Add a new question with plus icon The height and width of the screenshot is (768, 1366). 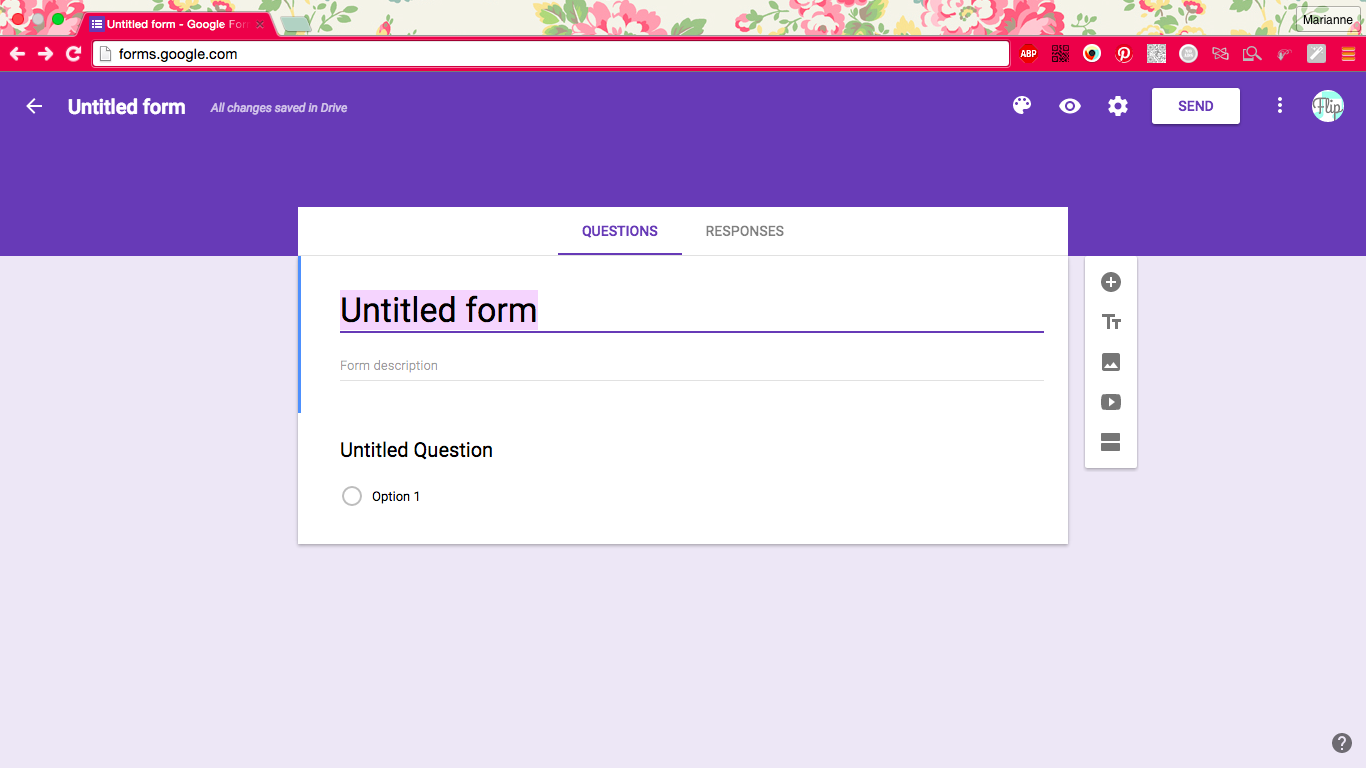(1111, 282)
